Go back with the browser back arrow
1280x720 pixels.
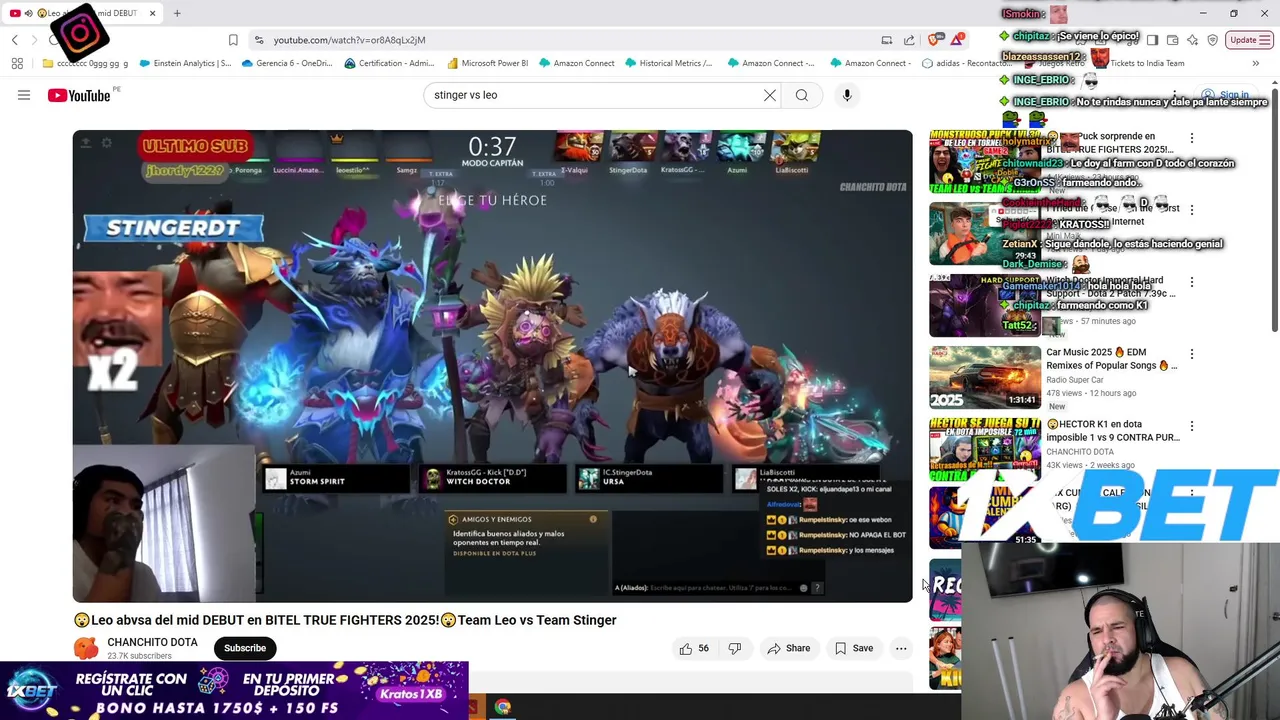coord(15,40)
